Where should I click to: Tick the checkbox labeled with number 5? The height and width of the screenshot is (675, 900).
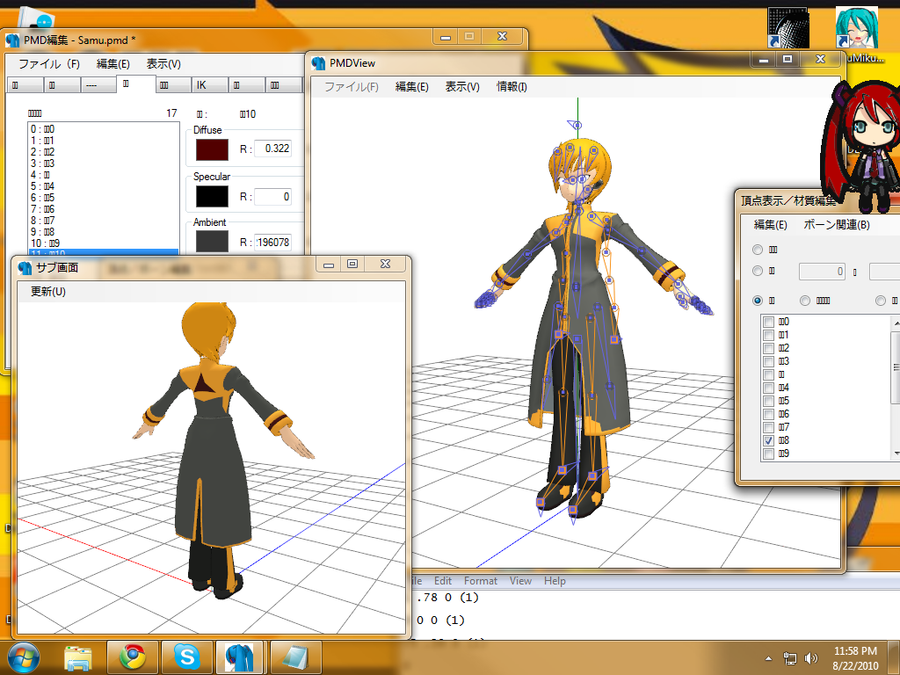tap(769, 401)
